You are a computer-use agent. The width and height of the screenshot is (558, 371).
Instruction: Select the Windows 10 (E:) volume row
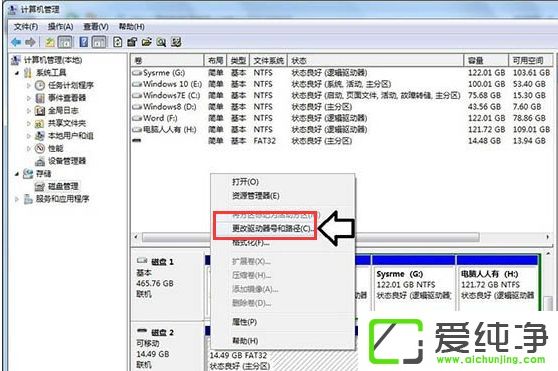pos(341,84)
